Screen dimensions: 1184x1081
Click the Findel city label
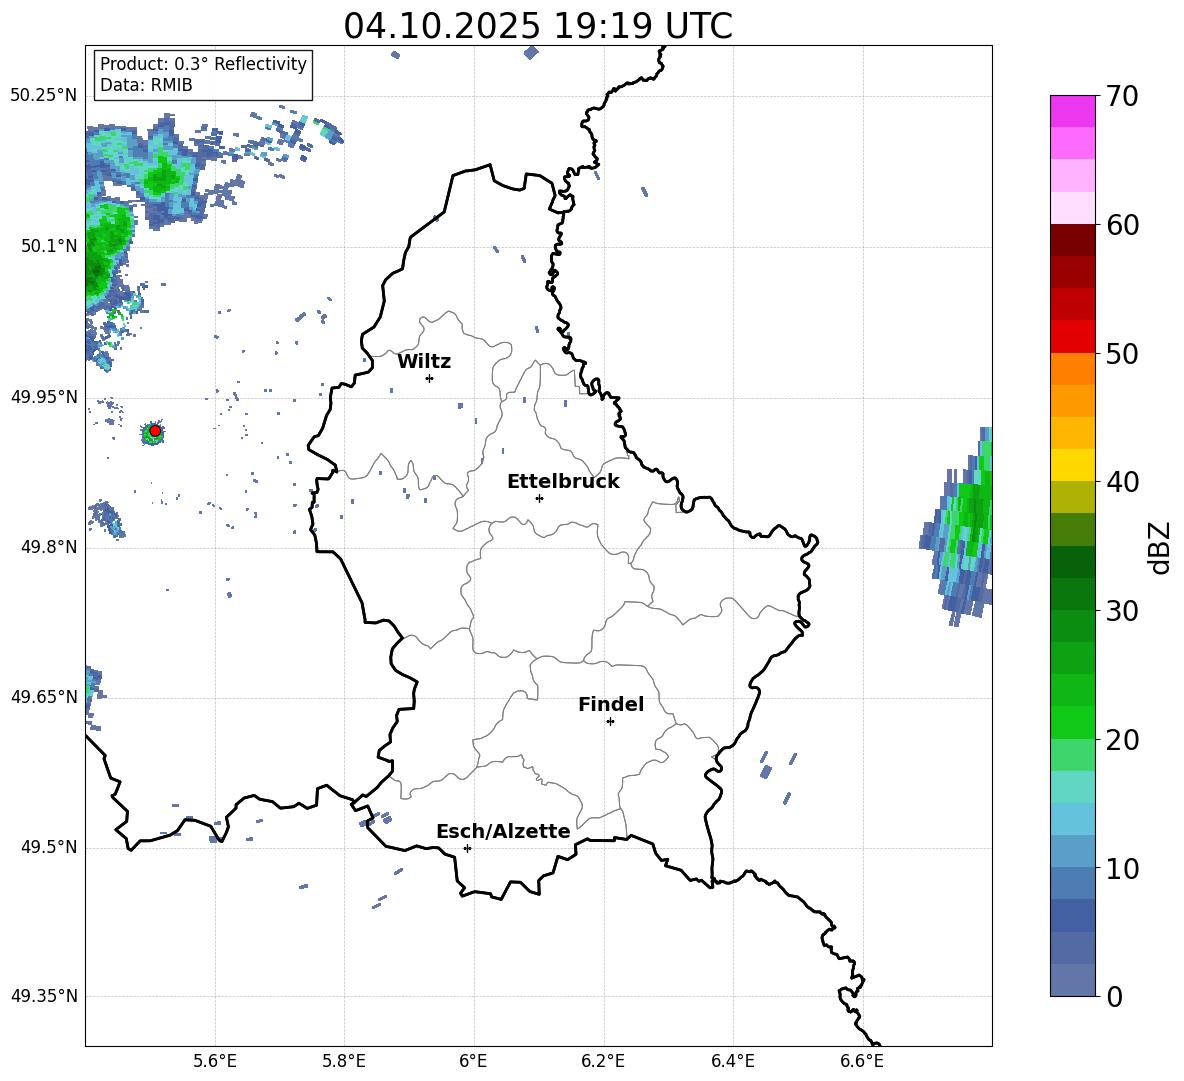tap(611, 704)
